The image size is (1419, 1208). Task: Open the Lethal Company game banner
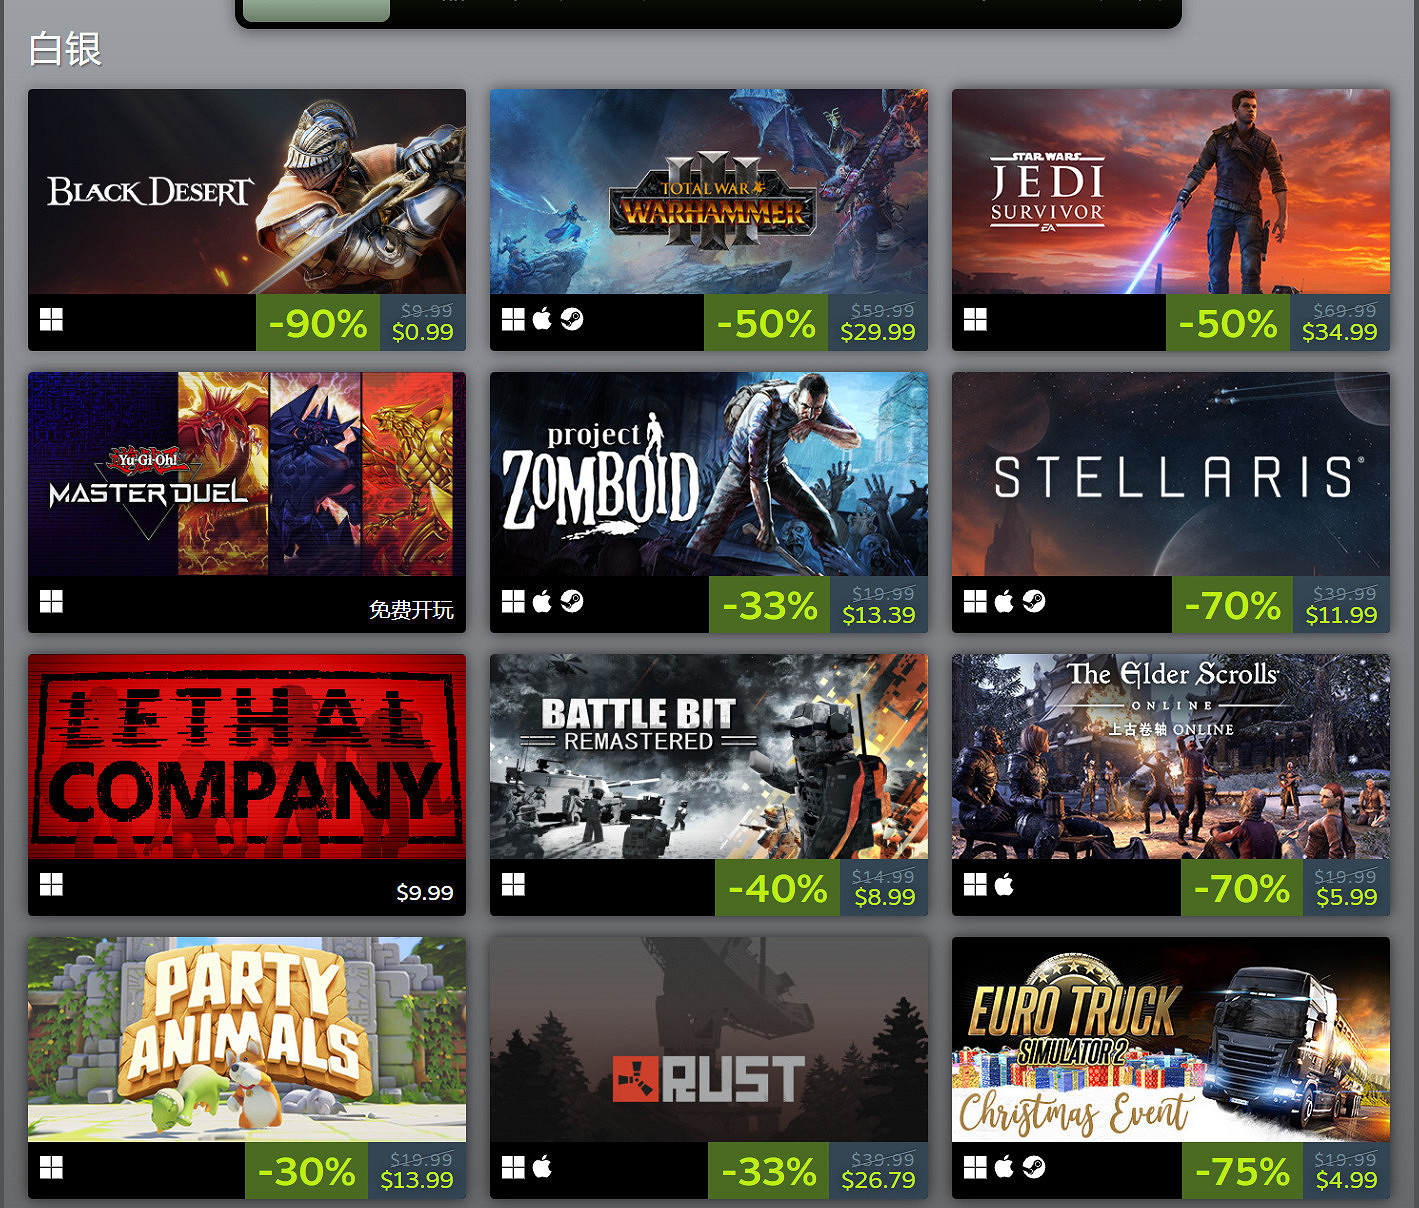click(247, 757)
